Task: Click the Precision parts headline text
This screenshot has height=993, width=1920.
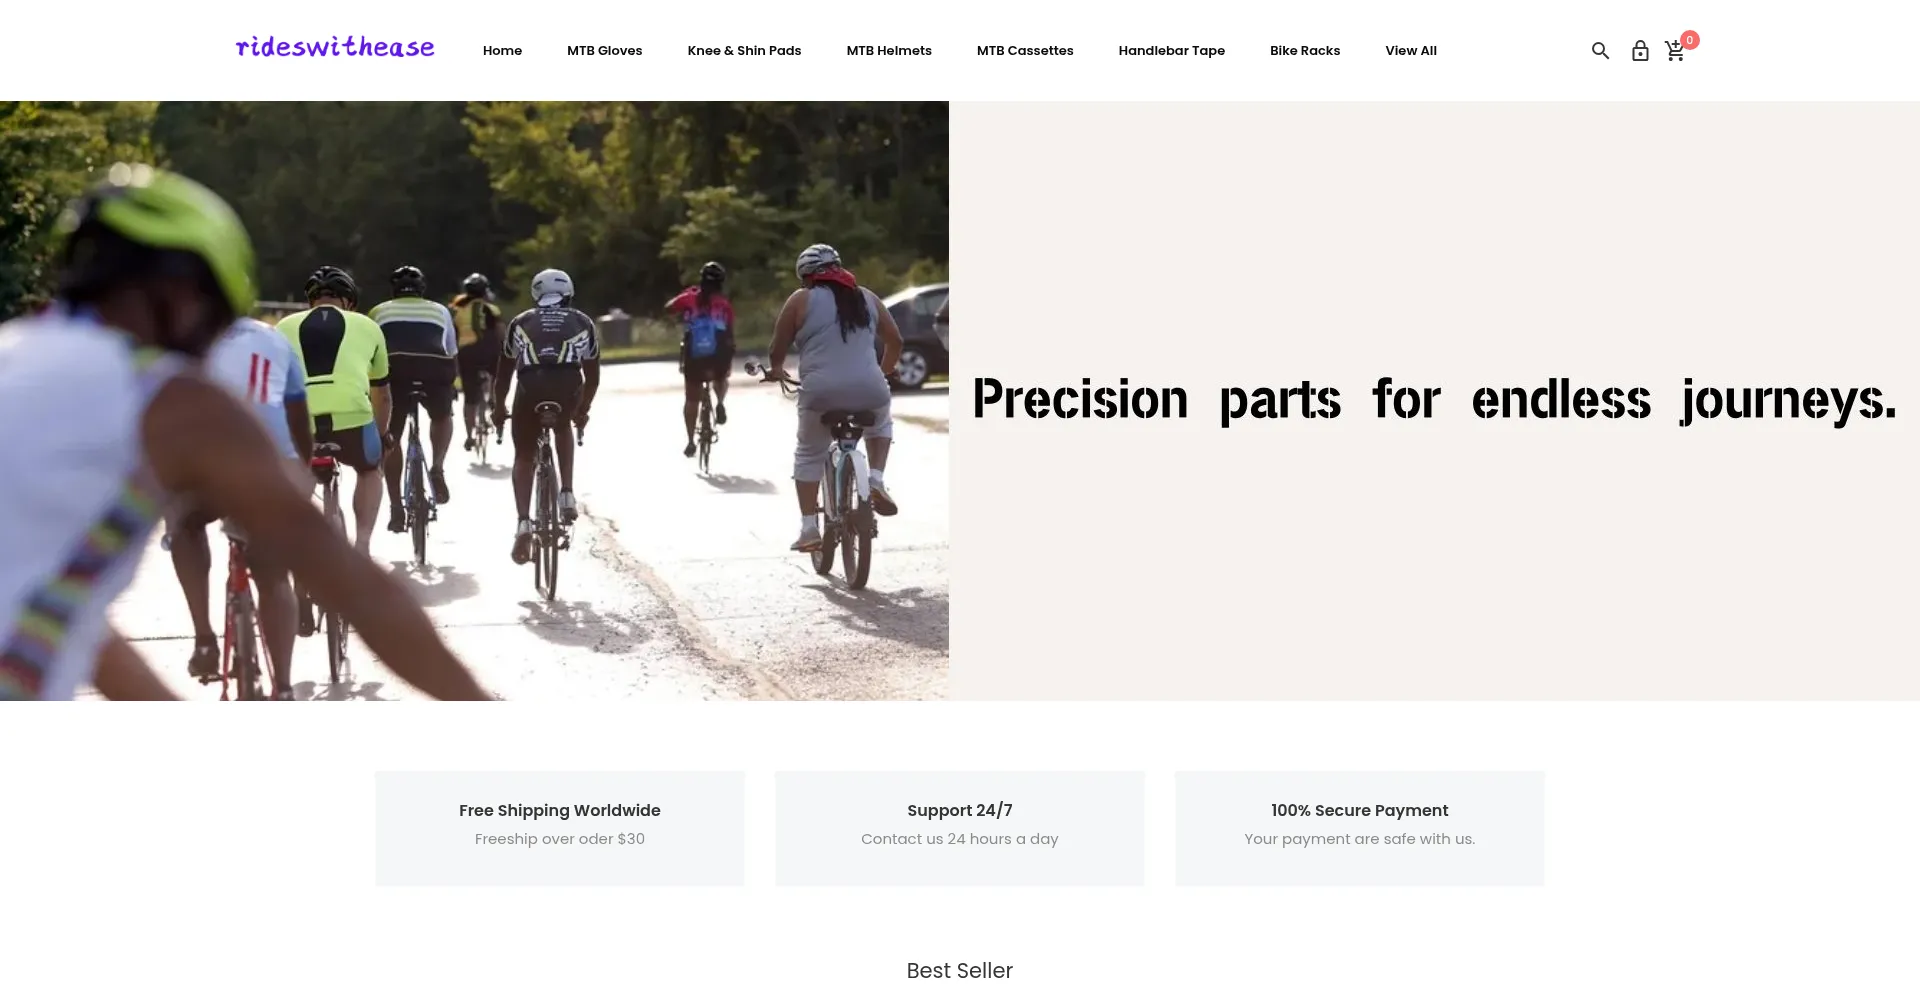Action: pyautogui.click(x=1434, y=400)
